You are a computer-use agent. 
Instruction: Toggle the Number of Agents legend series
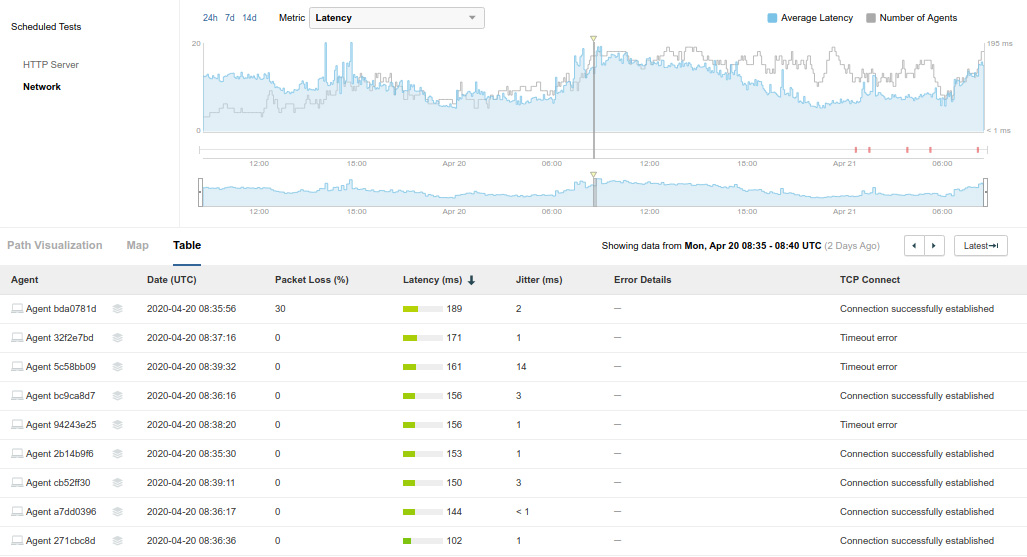911,18
